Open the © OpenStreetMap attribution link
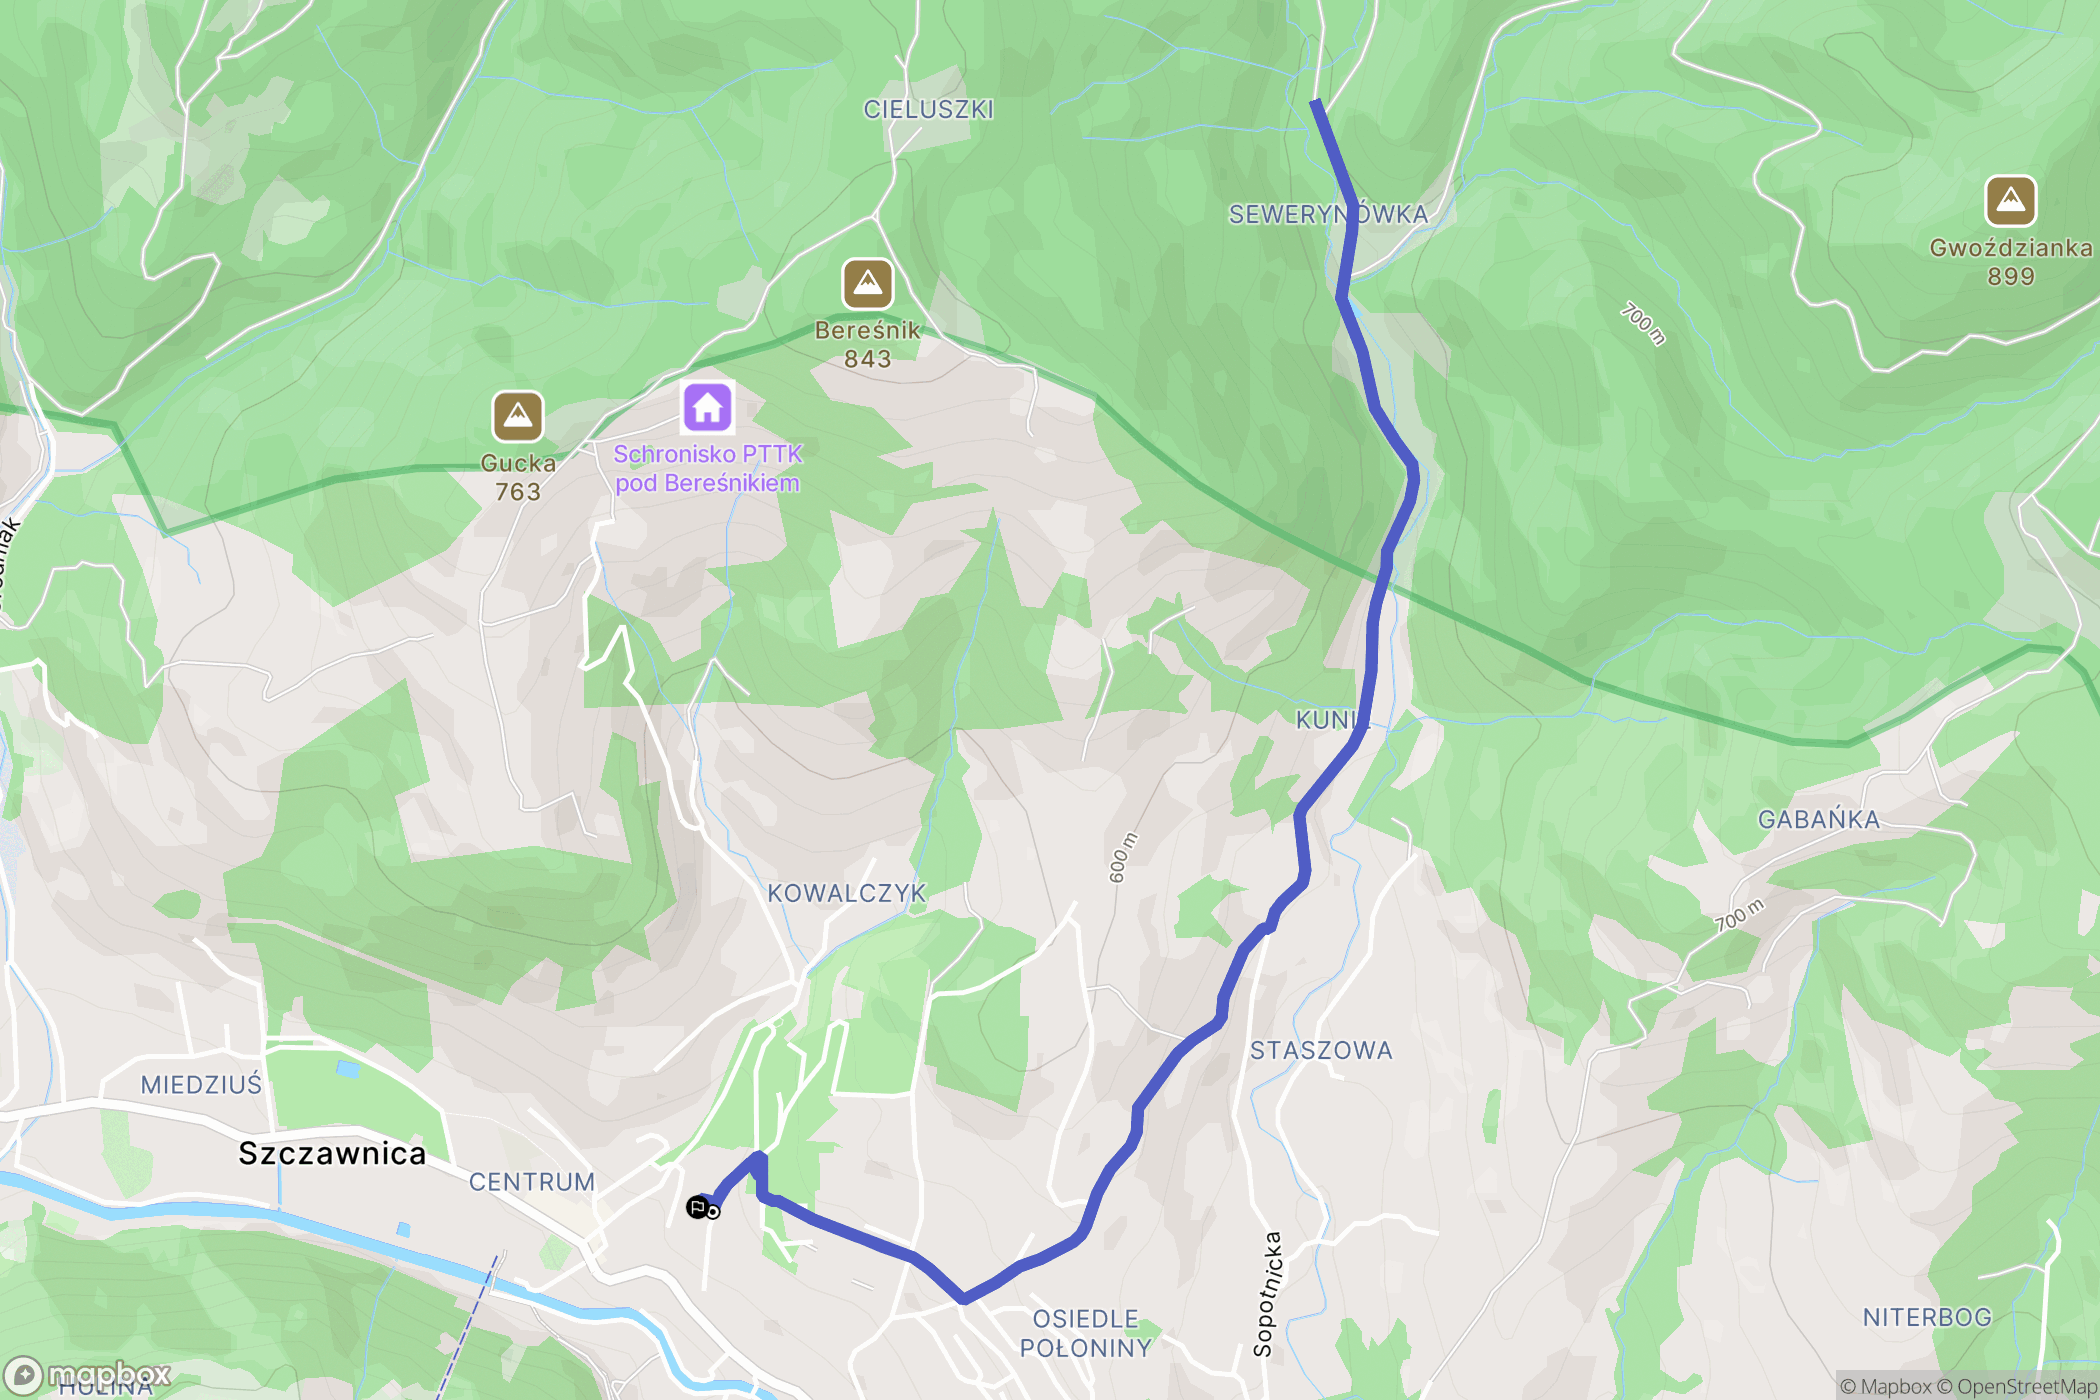 click(x=2017, y=1386)
